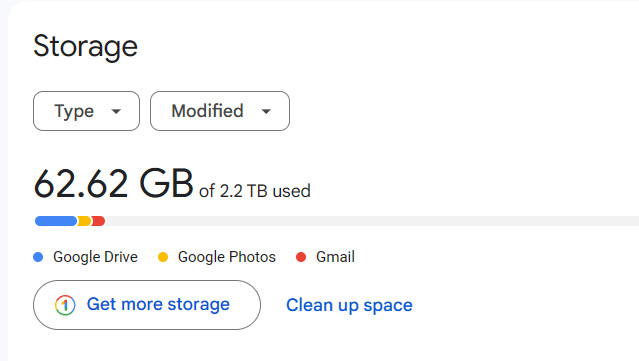The image size is (639, 361).
Task: Click the unused gray portion of storage bar
Action: coord(372,221)
